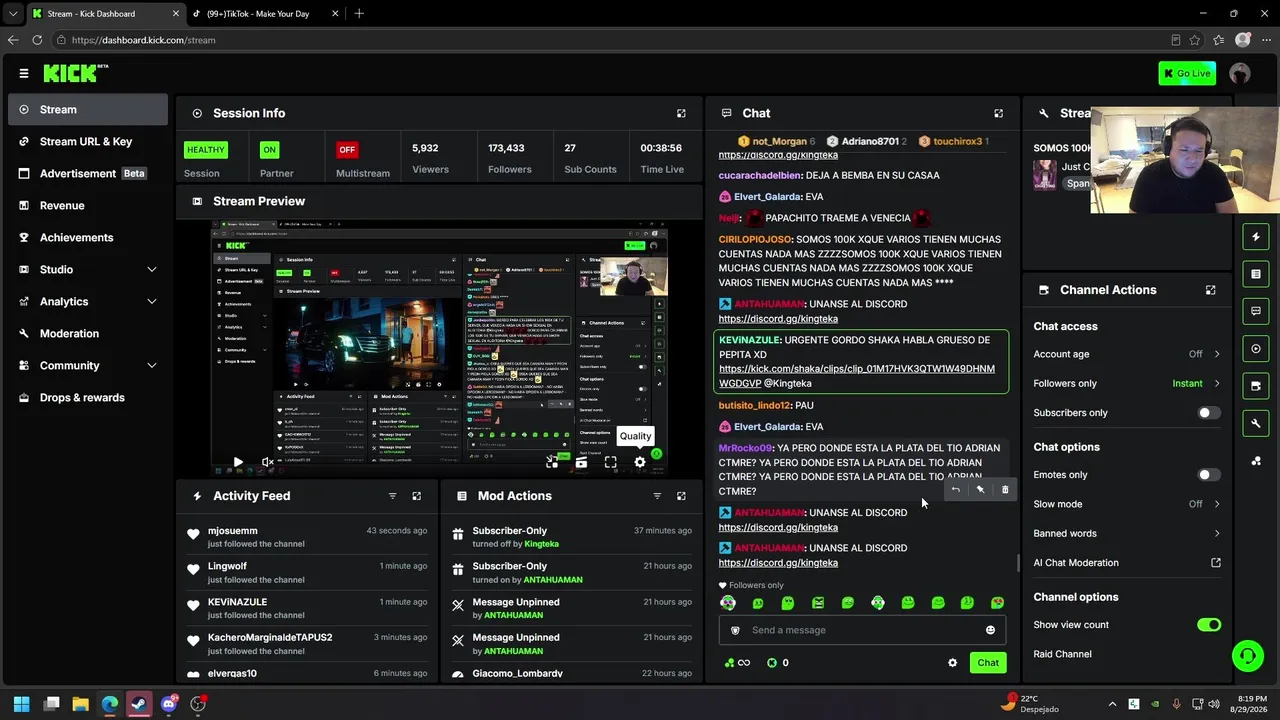Image resolution: width=1280 pixels, height=720 pixels.
Task: Click the wrench shortcut in right rail
Action: tap(1256, 423)
